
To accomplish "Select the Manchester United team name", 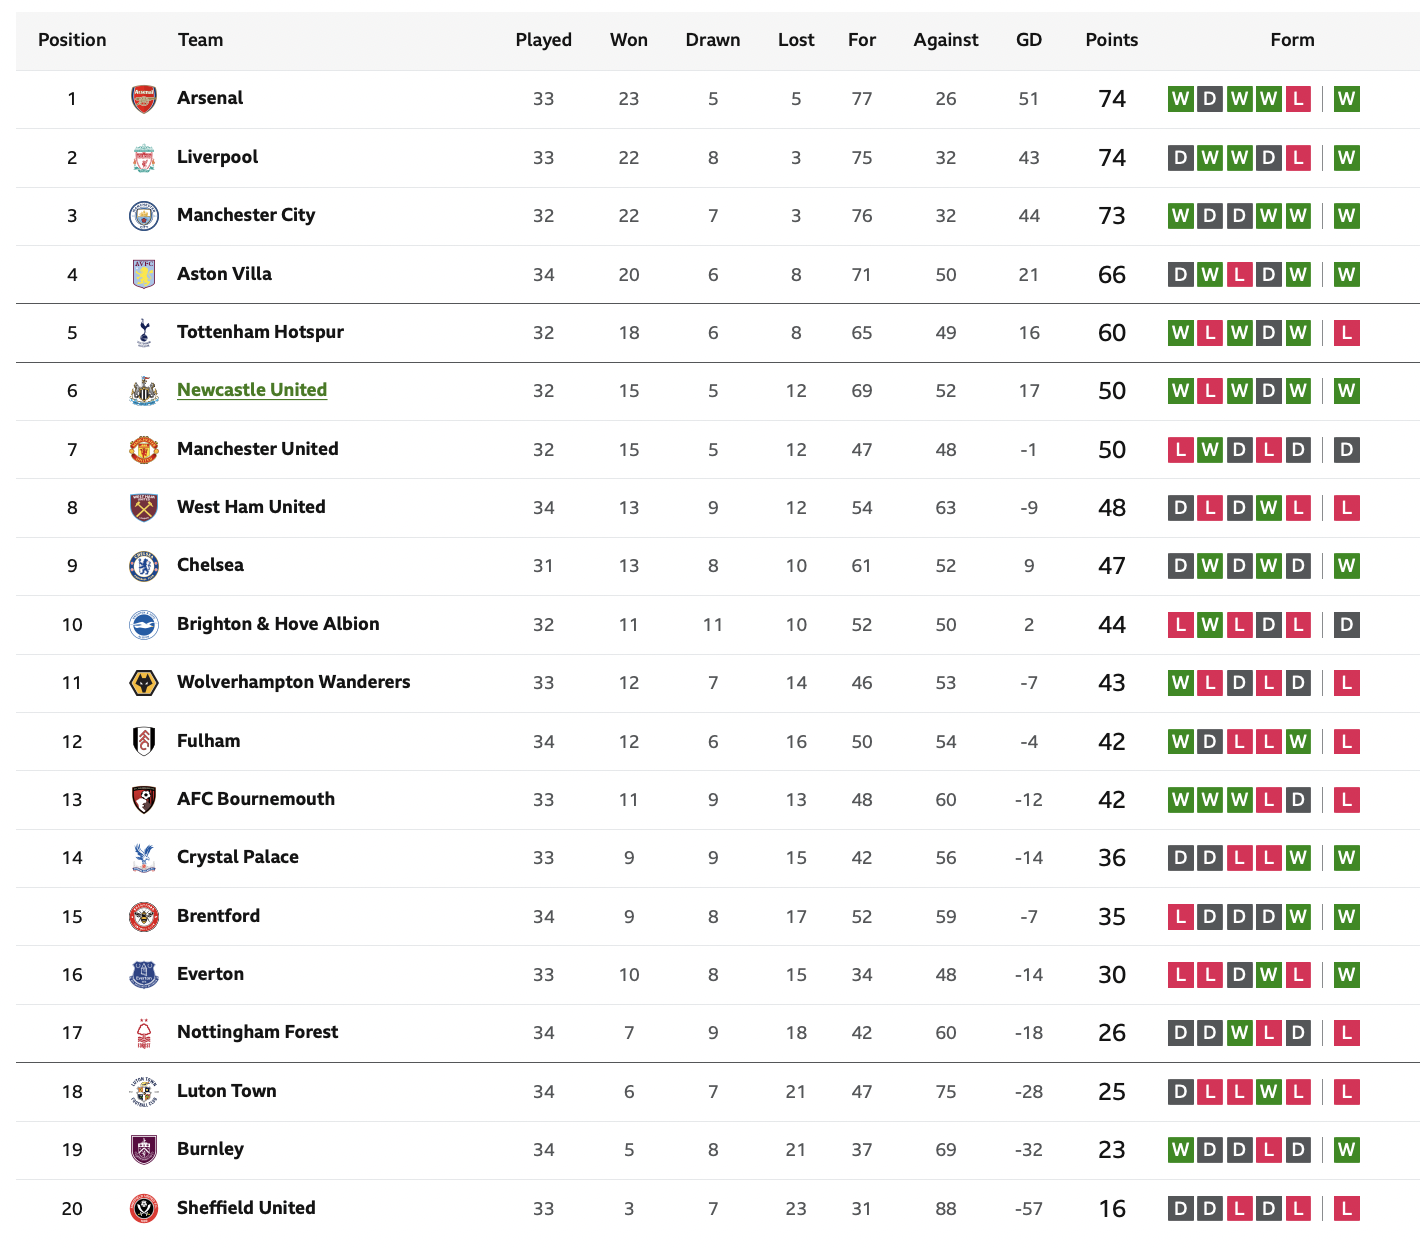I will (258, 449).
